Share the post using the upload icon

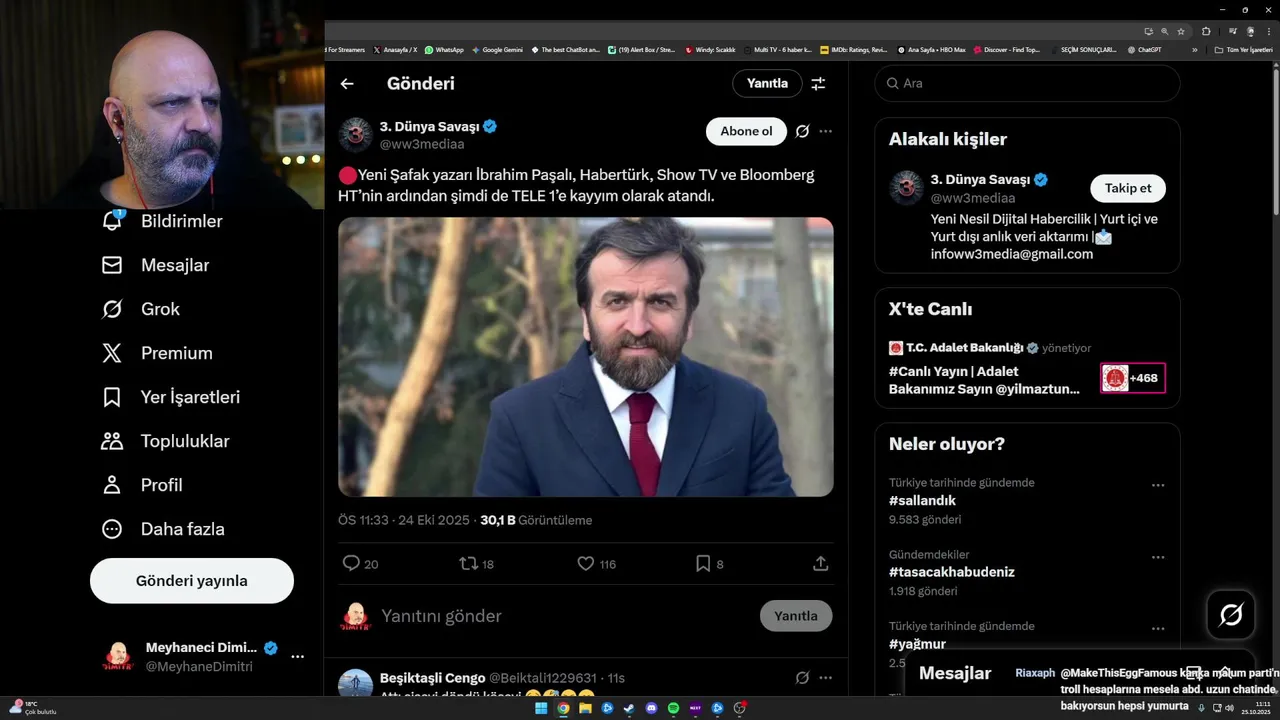click(x=820, y=564)
